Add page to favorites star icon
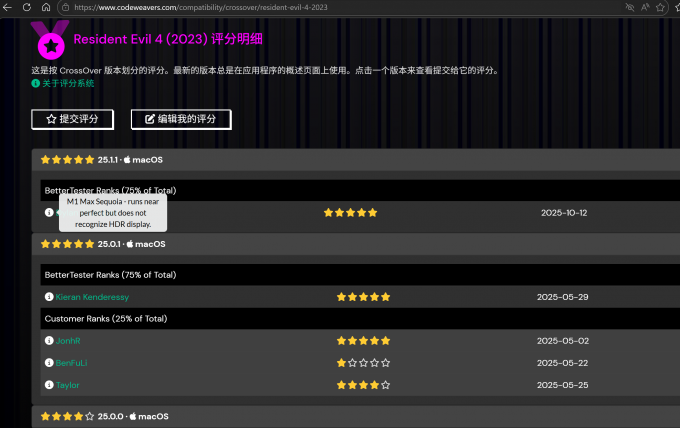 tap(660, 7)
